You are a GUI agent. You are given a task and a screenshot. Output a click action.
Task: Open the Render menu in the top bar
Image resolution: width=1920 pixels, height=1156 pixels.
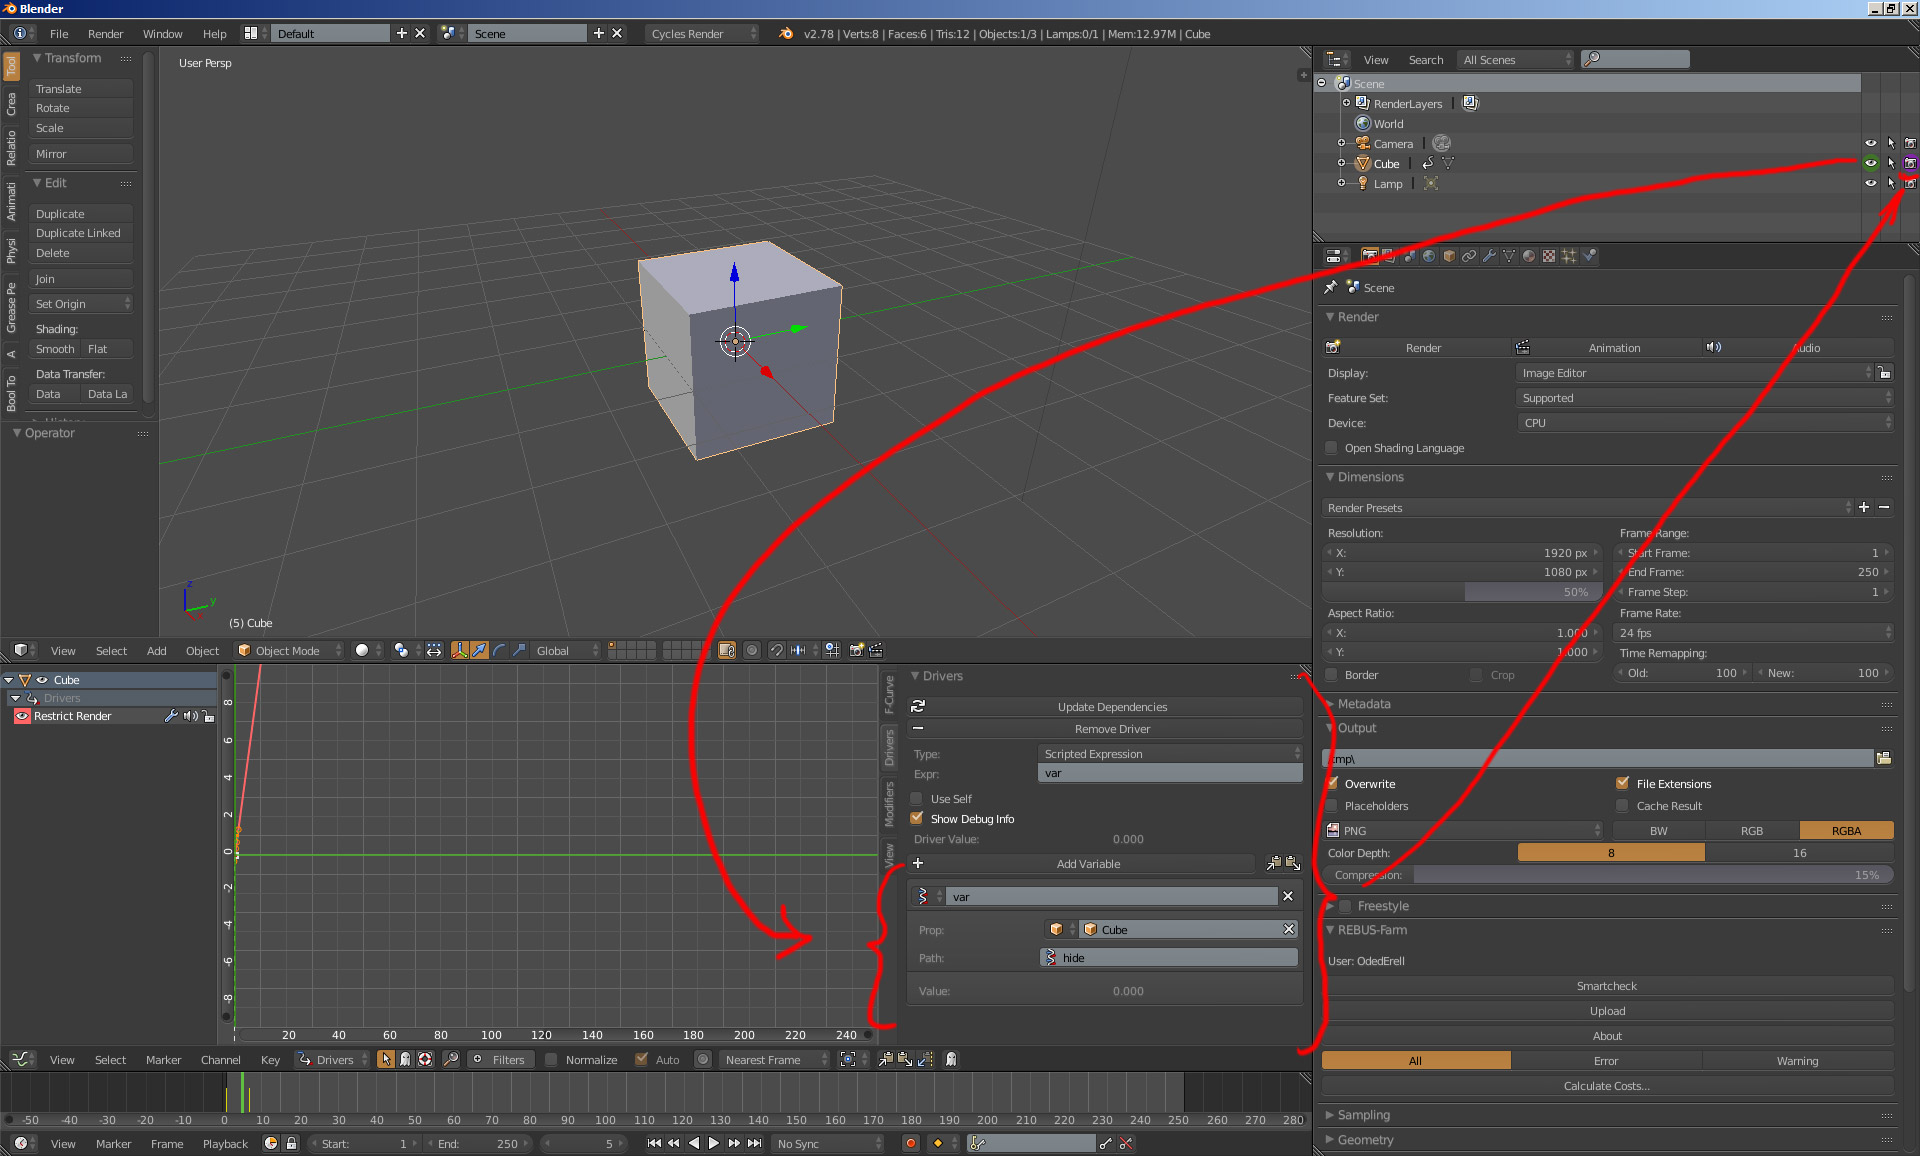106,33
